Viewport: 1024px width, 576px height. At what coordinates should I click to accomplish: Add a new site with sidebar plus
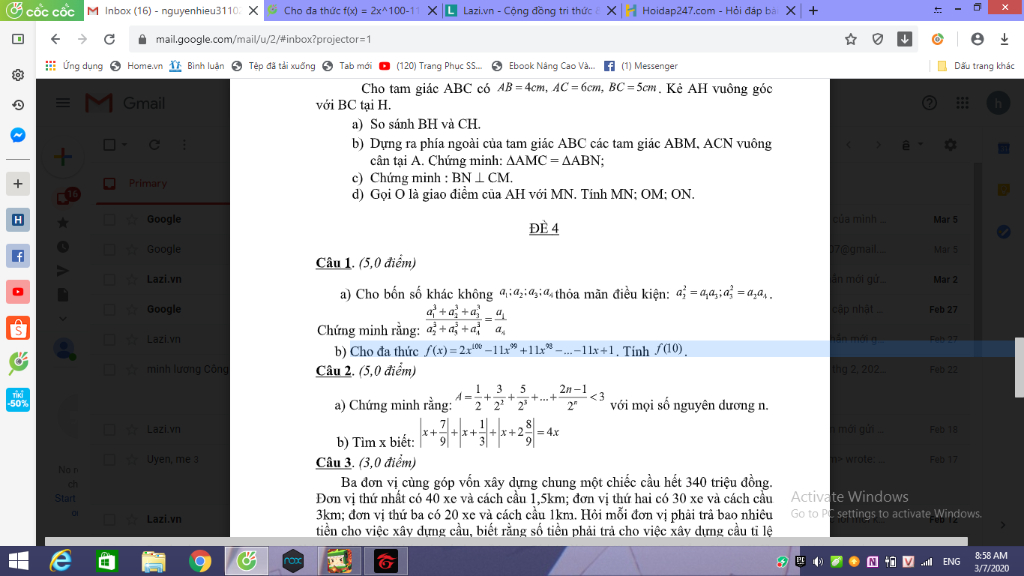click(x=18, y=184)
